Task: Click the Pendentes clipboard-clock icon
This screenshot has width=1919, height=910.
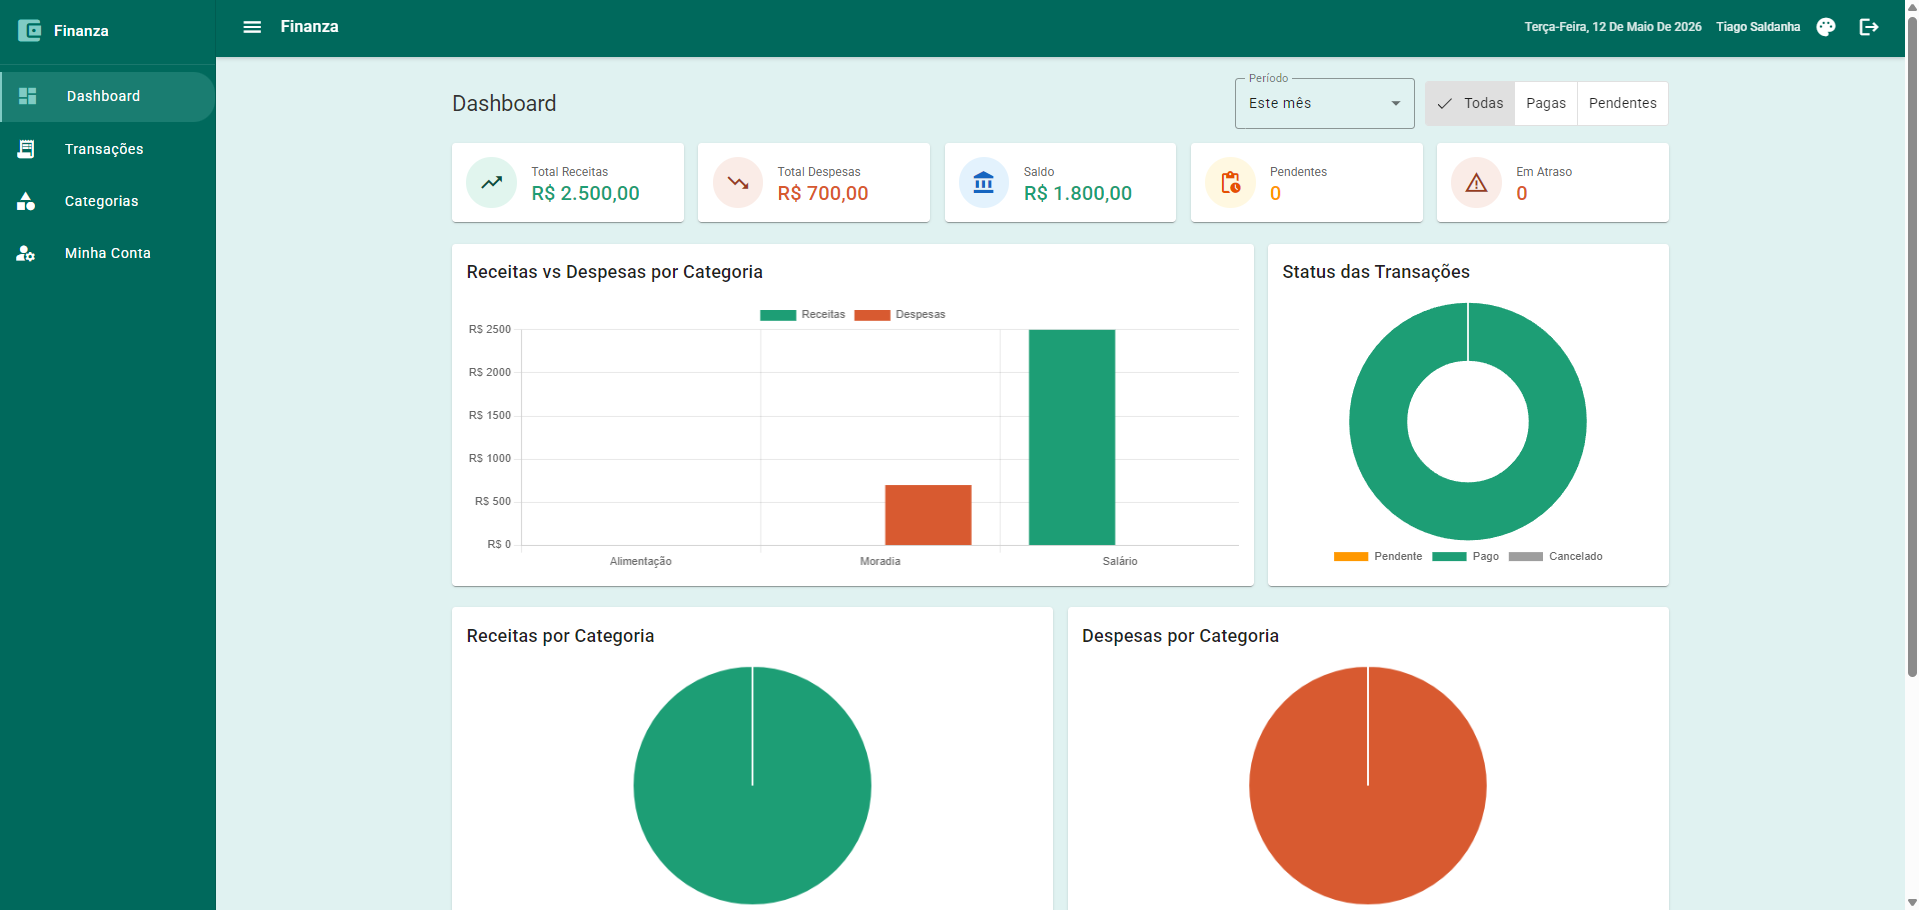Action: [x=1230, y=183]
